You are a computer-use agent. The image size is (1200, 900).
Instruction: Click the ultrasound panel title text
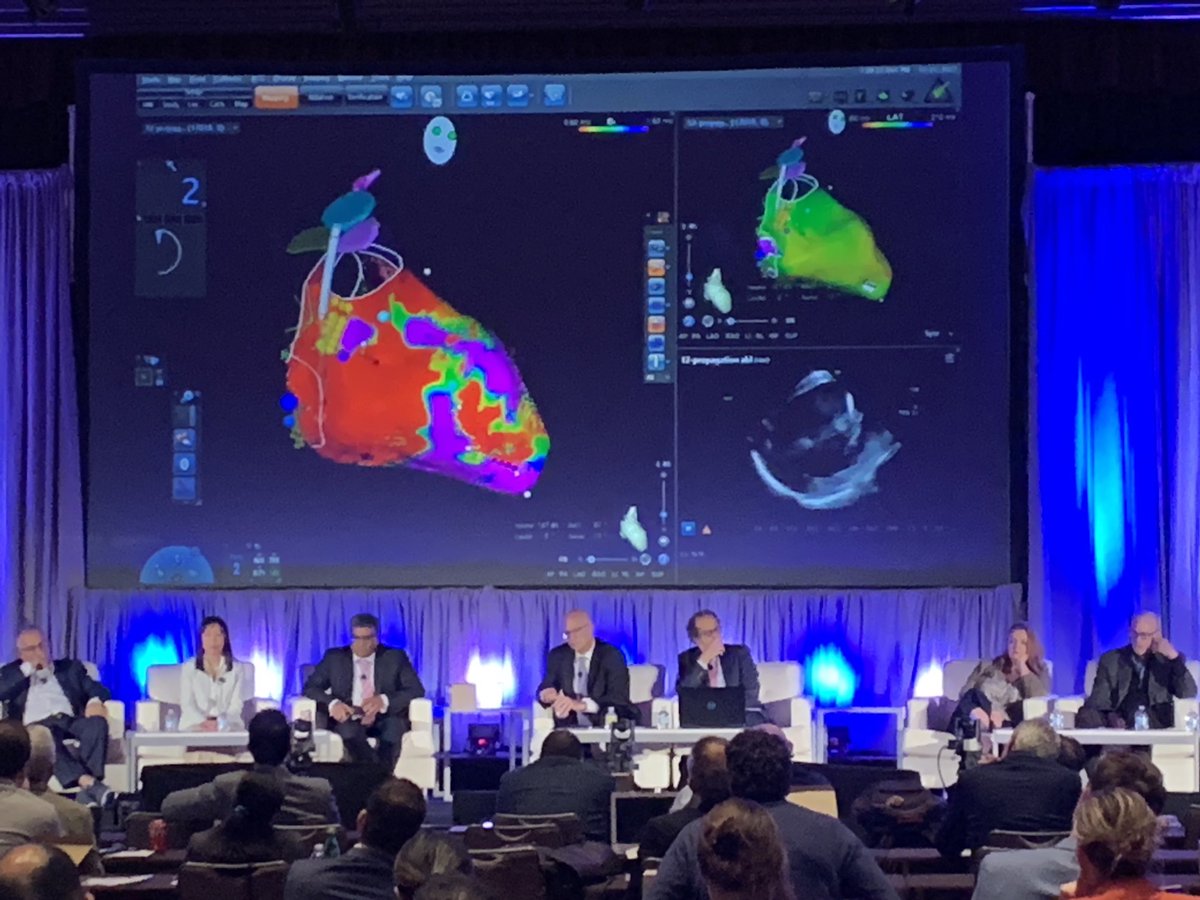pyautogui.click(x=725, y=360)
